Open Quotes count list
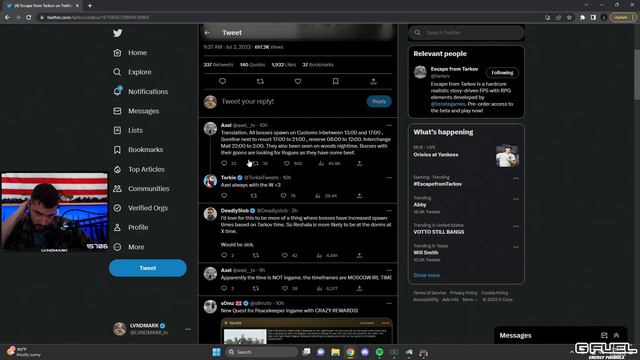The height and width of the screenshot is (360, 640). 252,64
